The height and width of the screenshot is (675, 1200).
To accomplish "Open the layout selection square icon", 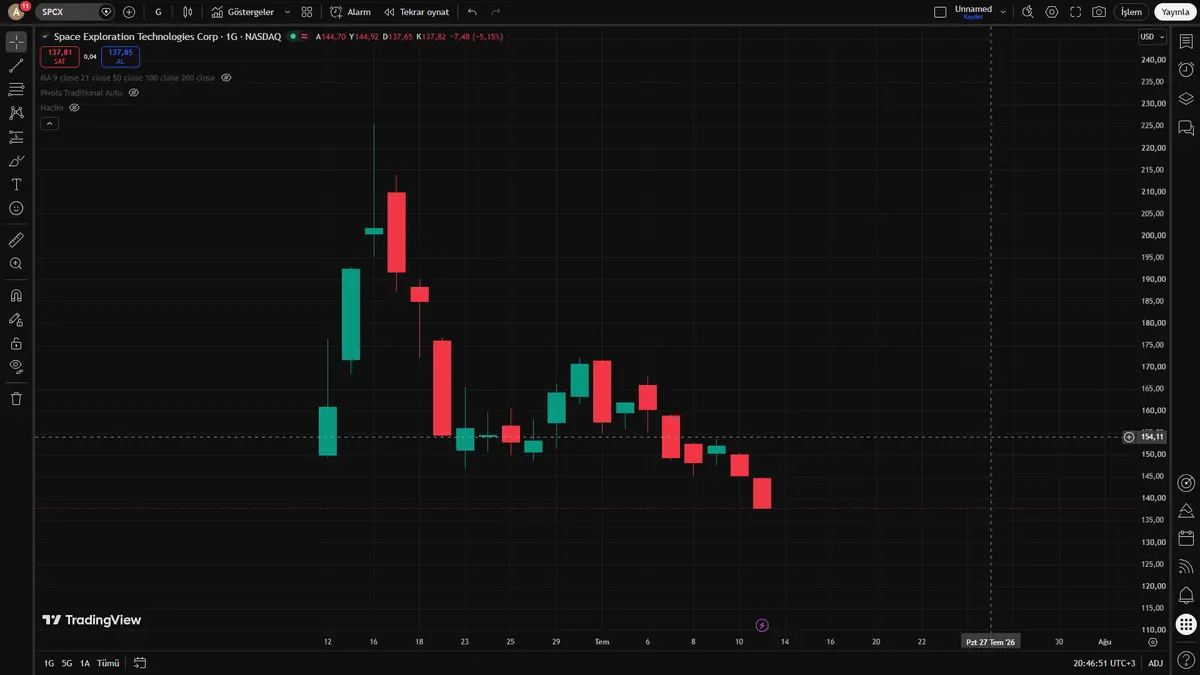I will [x=939, y=12].
